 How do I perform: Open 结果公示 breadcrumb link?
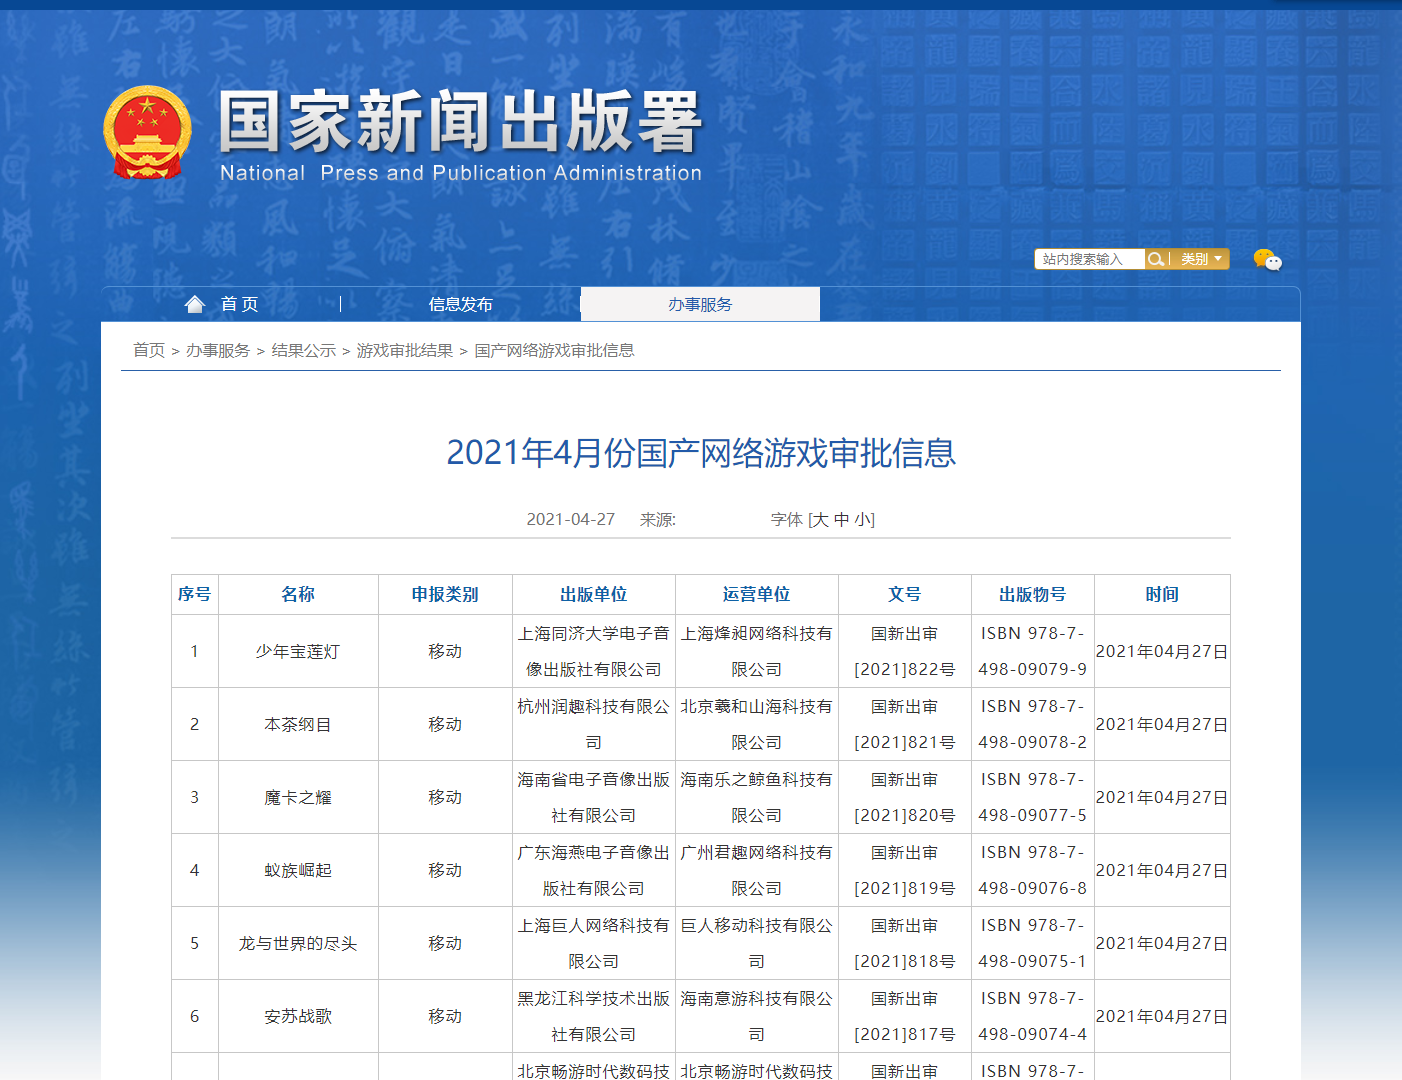[304, 350]
